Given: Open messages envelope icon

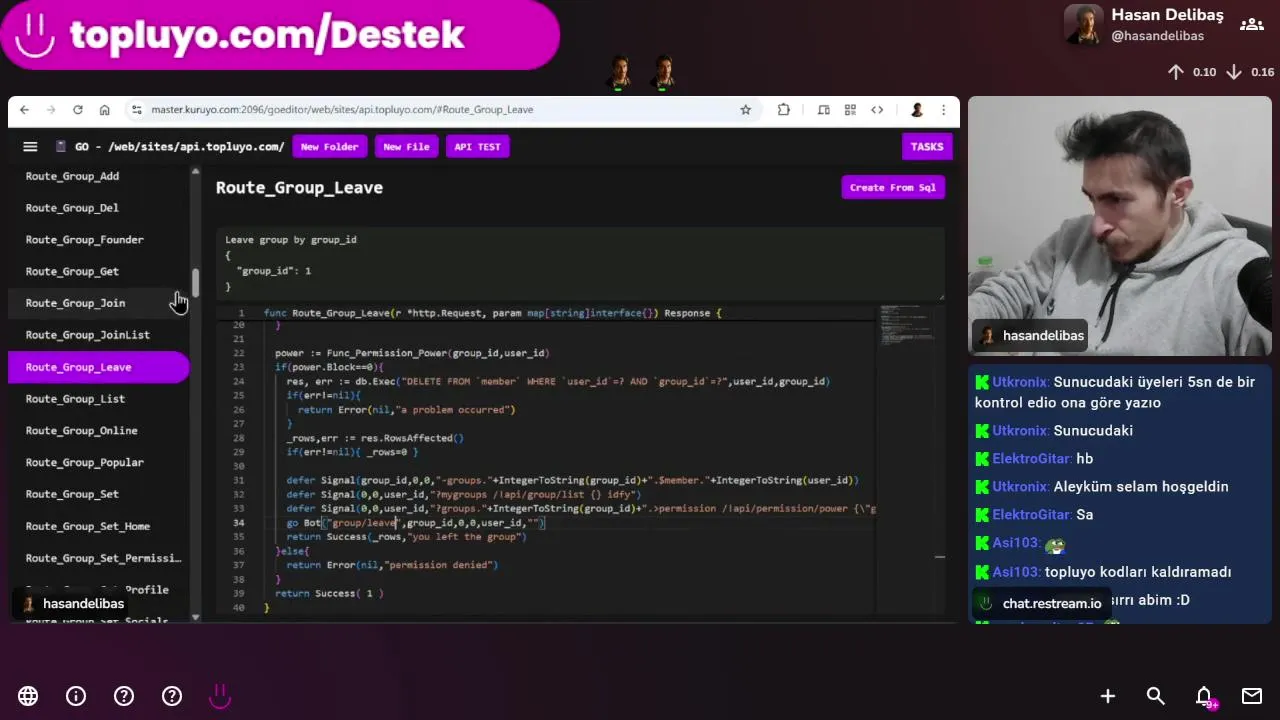Looking at the screenshot, I should tap(1252, 696).
